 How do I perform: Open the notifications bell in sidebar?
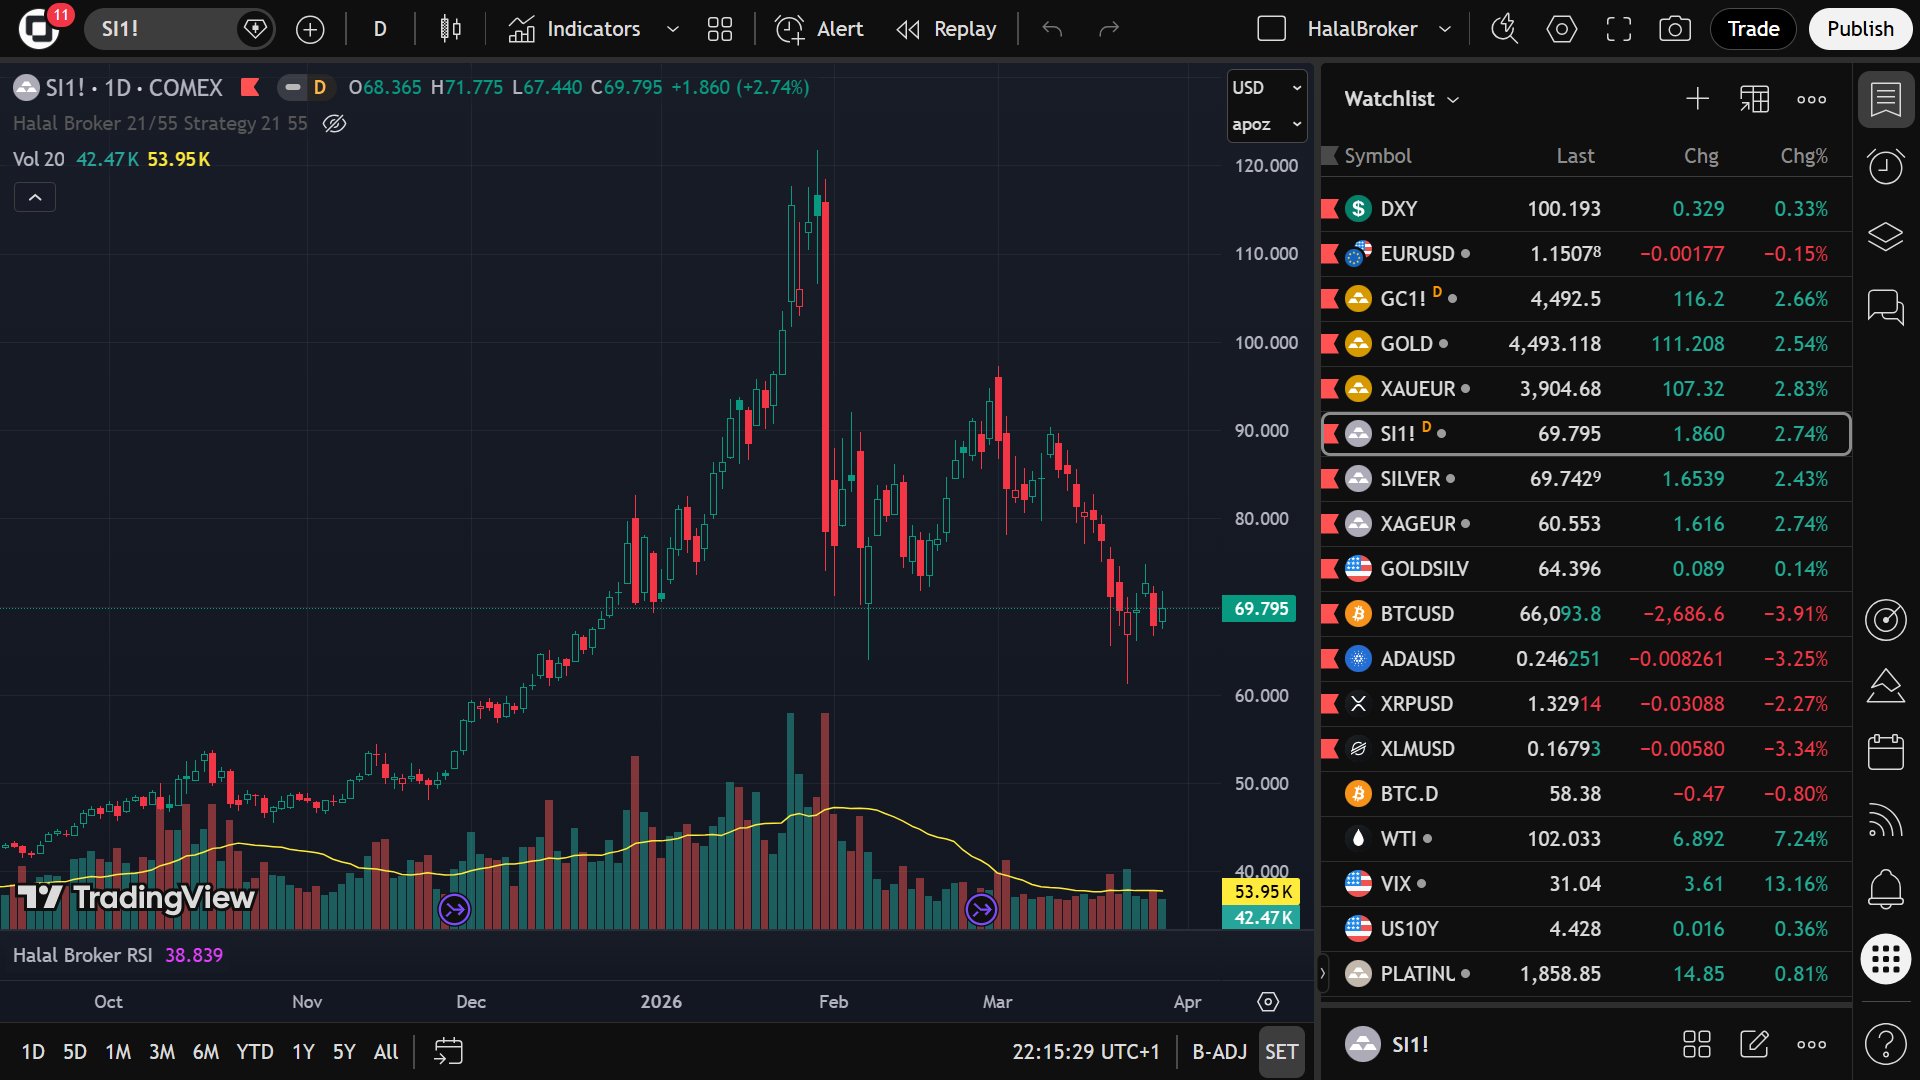coord(1885,887)
